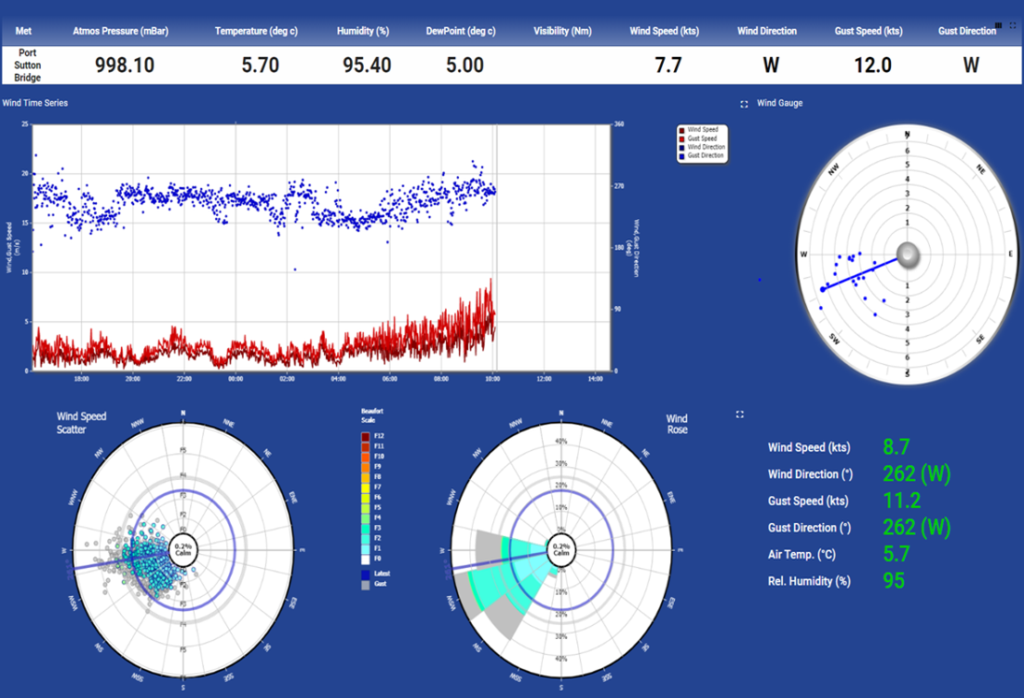Click the Wind Gauge center hub
The height and width of the screenshot is (698, 1024).
pyautogui.click(x=907, y=255)
